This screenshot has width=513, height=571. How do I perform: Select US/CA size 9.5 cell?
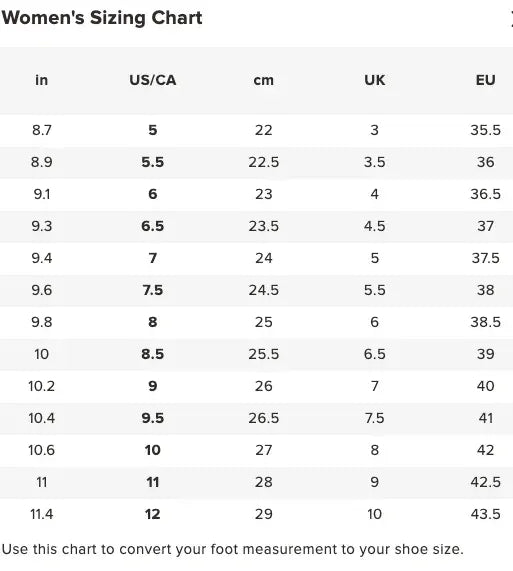pos(153,418)
